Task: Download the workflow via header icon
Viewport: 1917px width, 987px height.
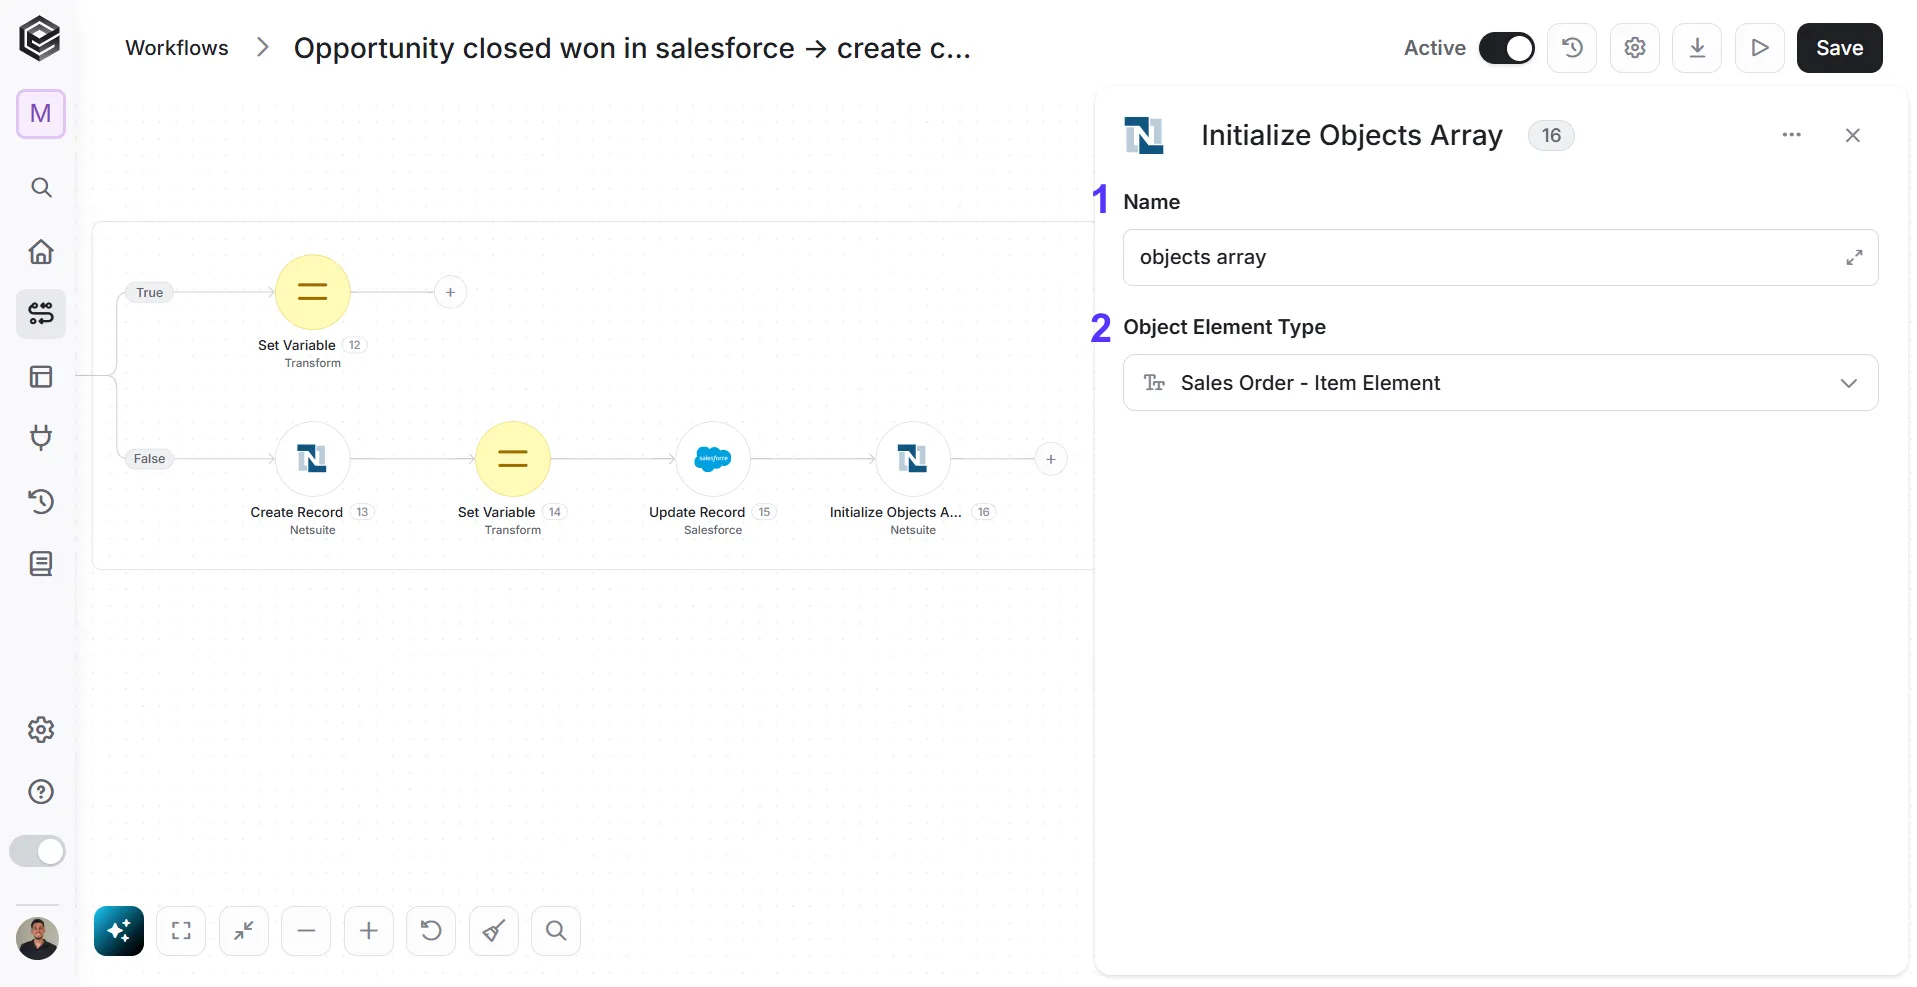Action: click(x=1697, y=48)
